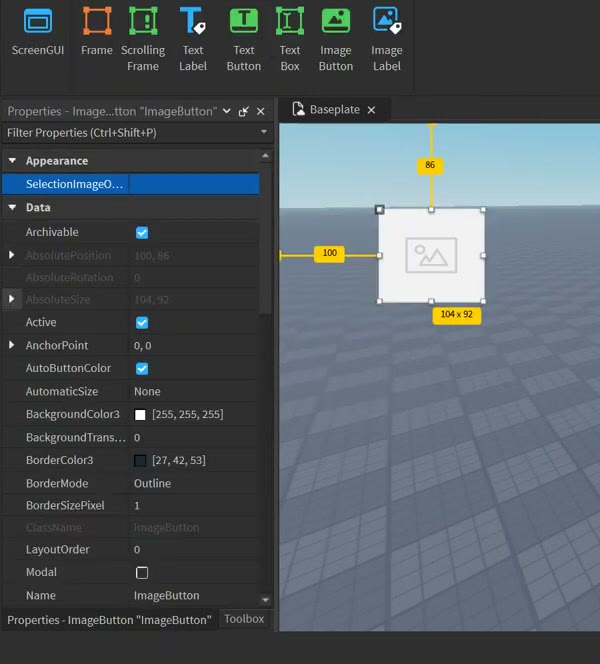Change the BorderMode value Outline

pyautogui.click(x=152, y=483)
